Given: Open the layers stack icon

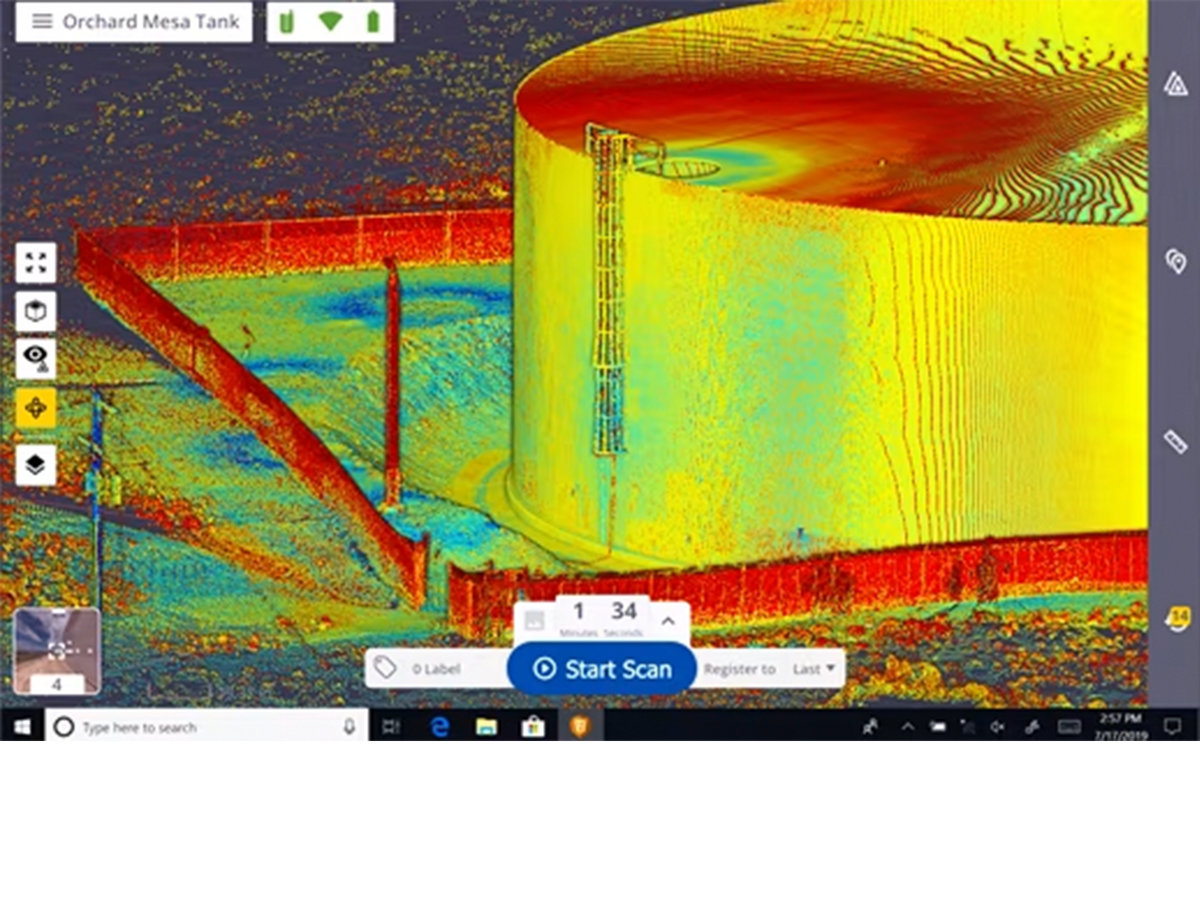Looking at the screenshot, I should [36, 465].
